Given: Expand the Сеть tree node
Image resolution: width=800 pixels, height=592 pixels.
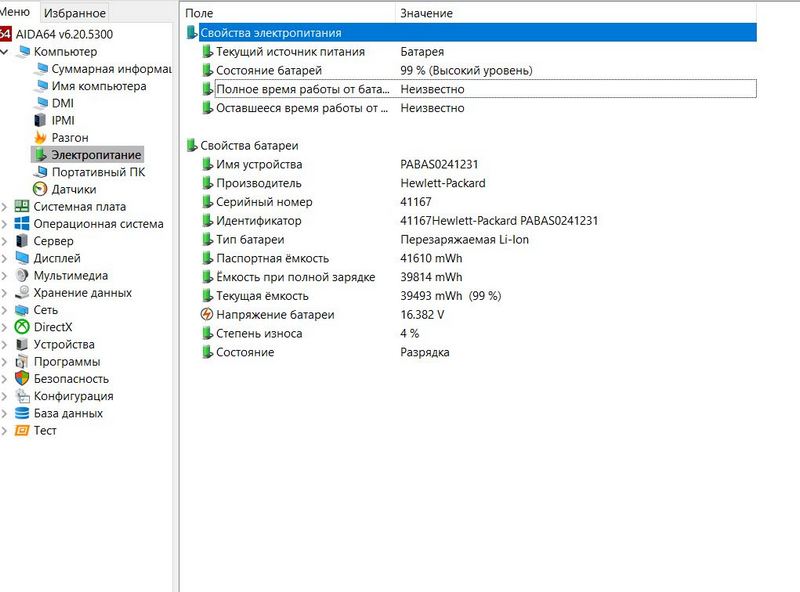Looking at the screenshot, I should 5,310.
